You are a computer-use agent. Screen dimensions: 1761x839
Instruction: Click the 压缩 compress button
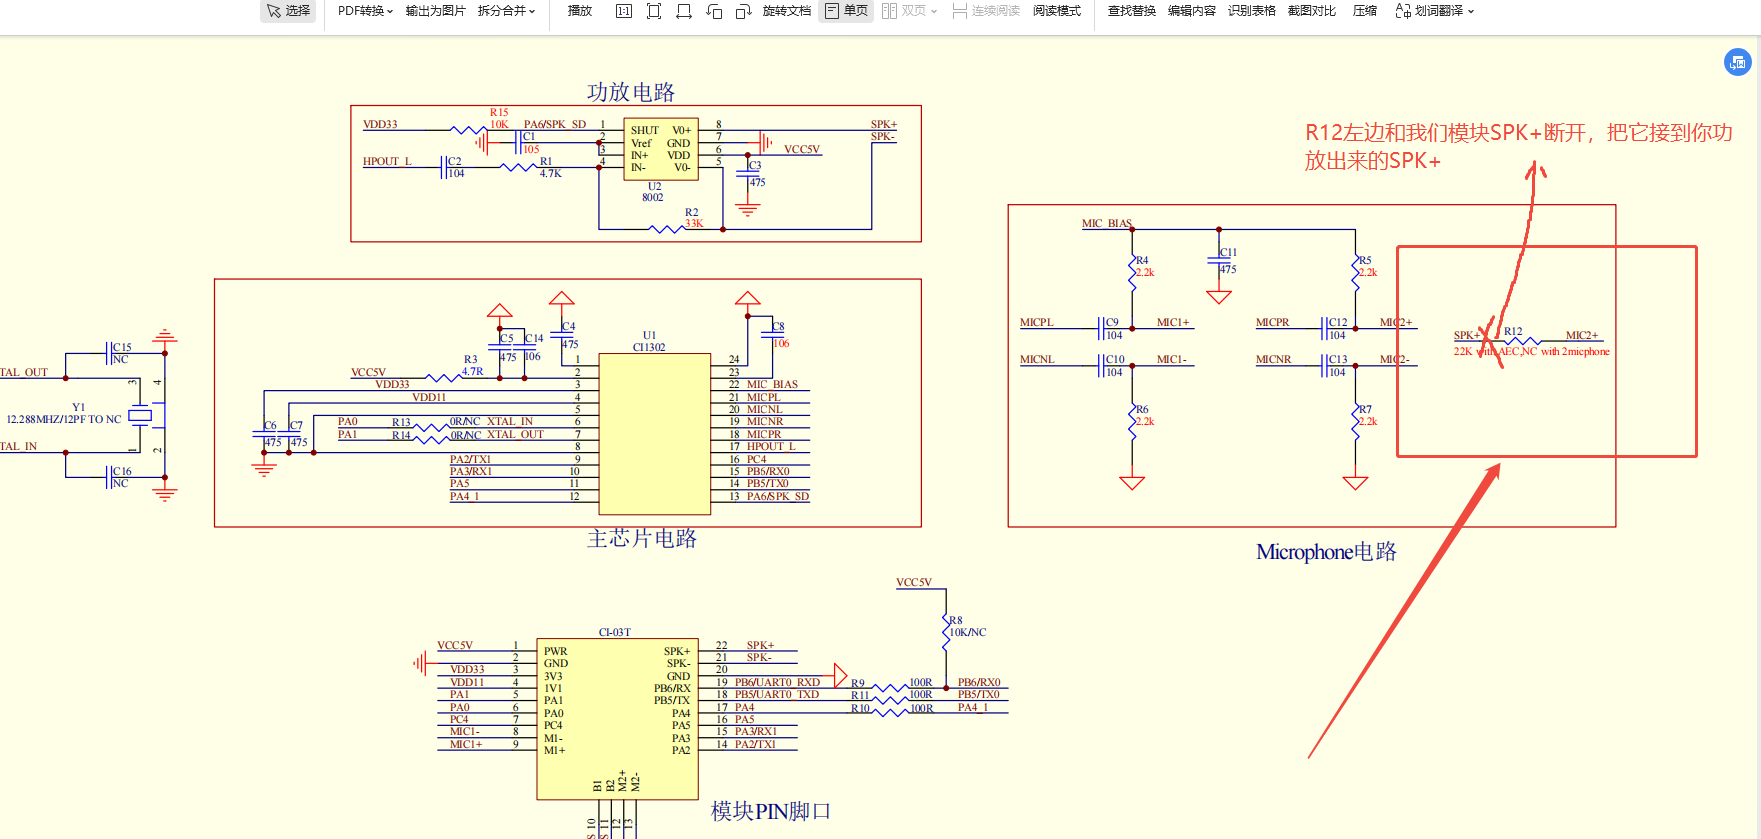point(1364,11)
